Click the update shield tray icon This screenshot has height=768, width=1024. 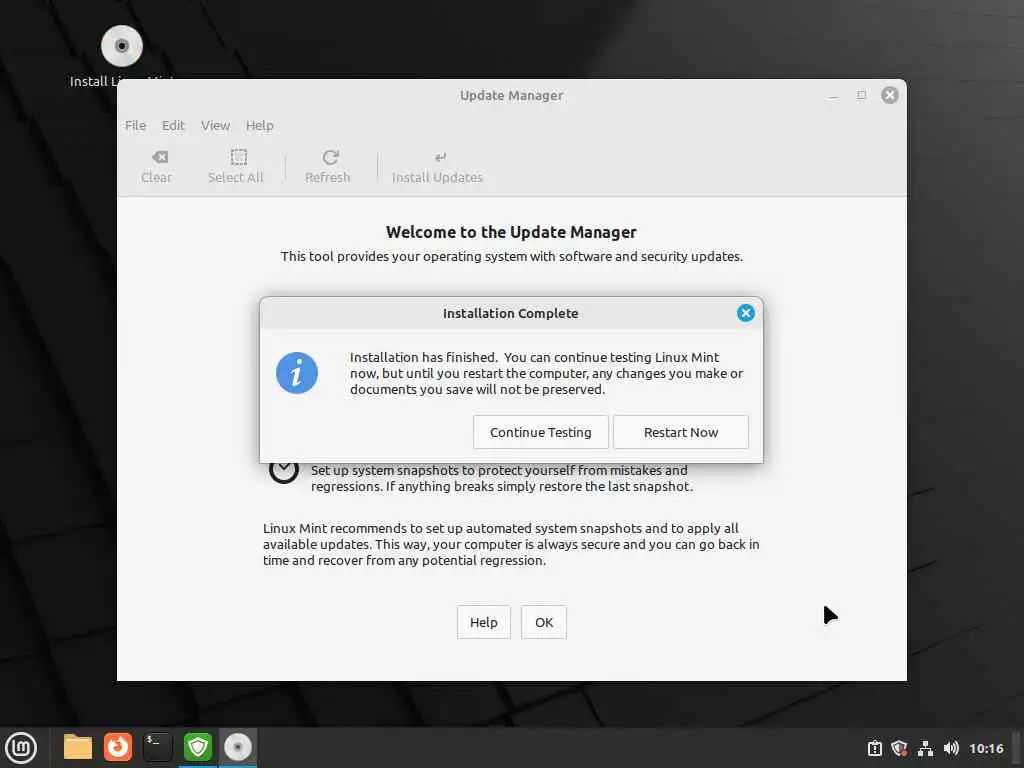point(899,748)
